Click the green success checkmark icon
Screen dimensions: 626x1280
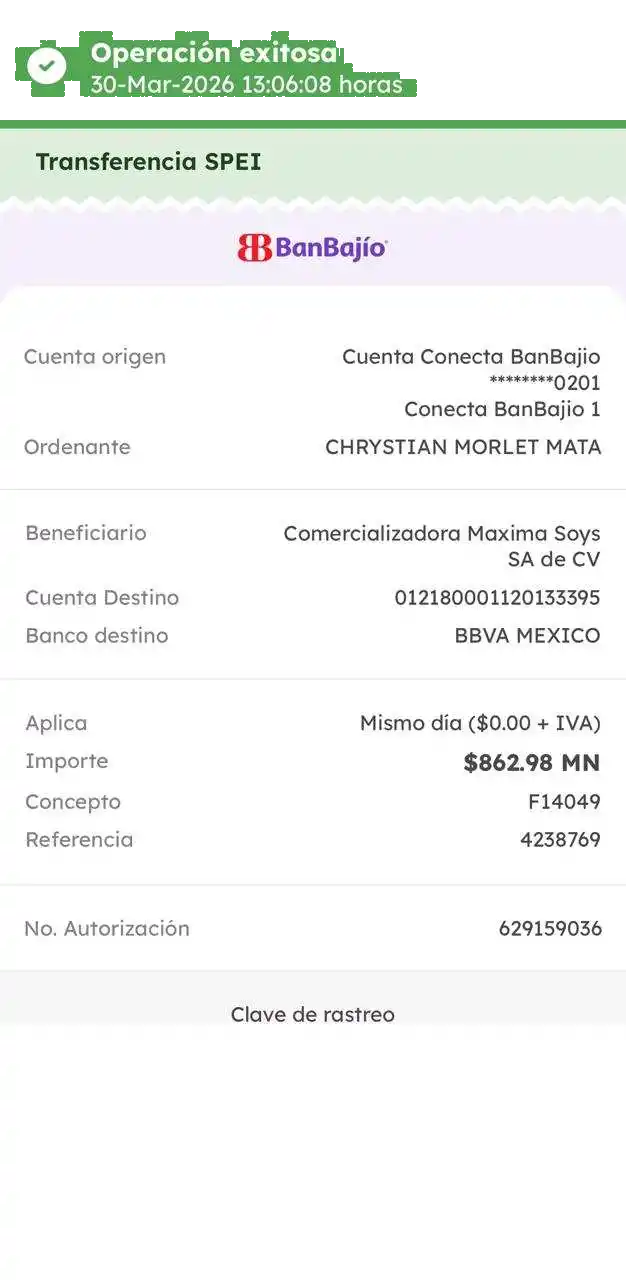click(x=46, y=66)
